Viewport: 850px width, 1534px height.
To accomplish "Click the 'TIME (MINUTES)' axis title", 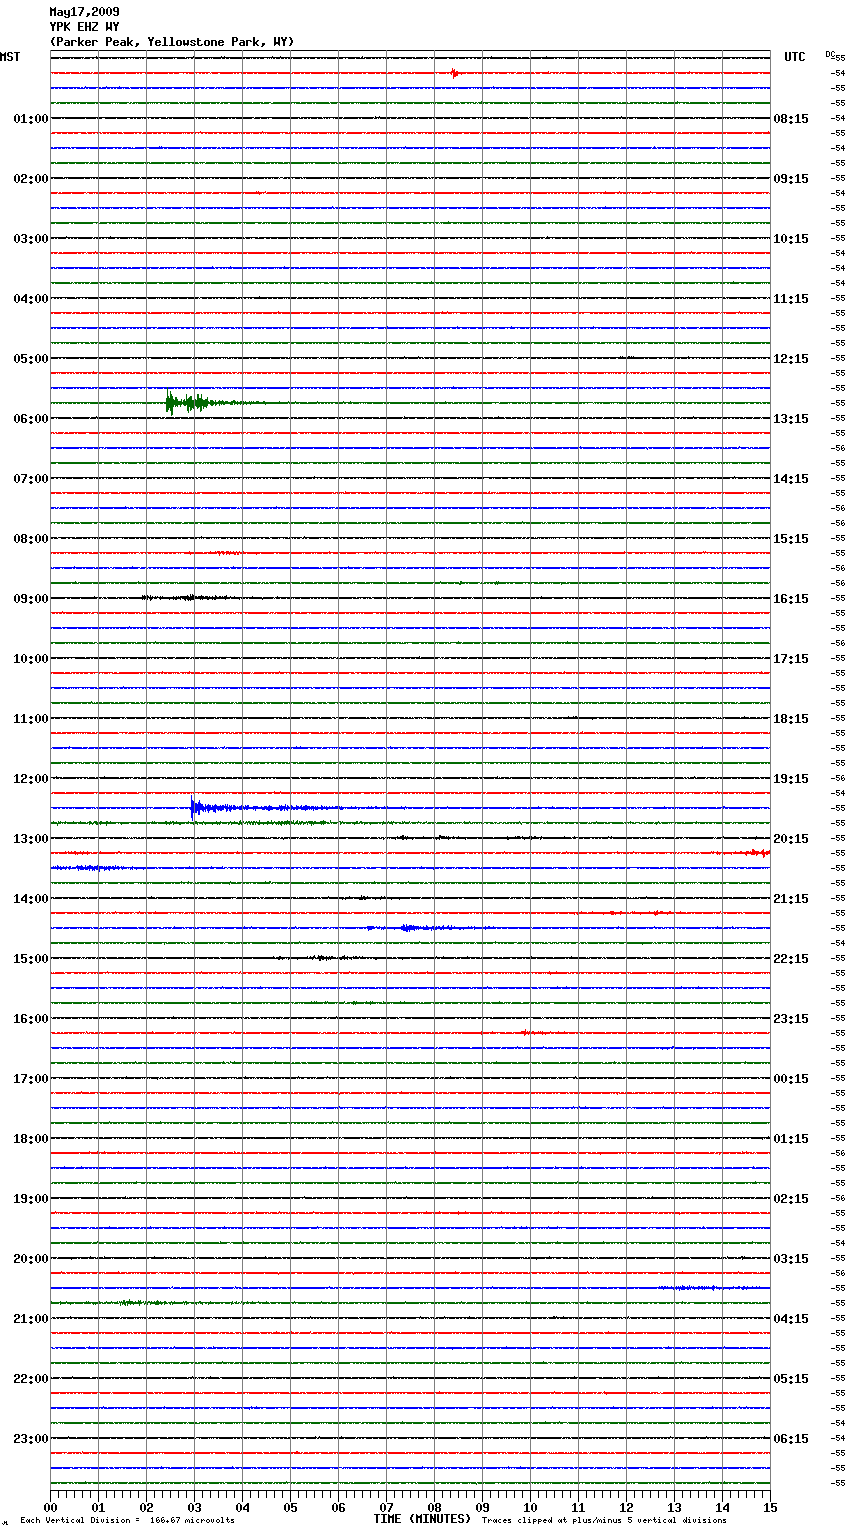I will click(422, 1519).
